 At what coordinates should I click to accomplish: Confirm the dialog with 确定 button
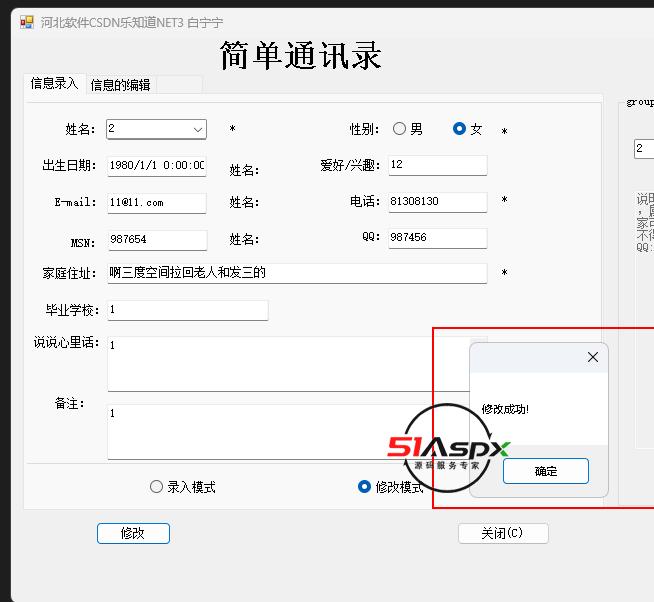coord(546,471)
